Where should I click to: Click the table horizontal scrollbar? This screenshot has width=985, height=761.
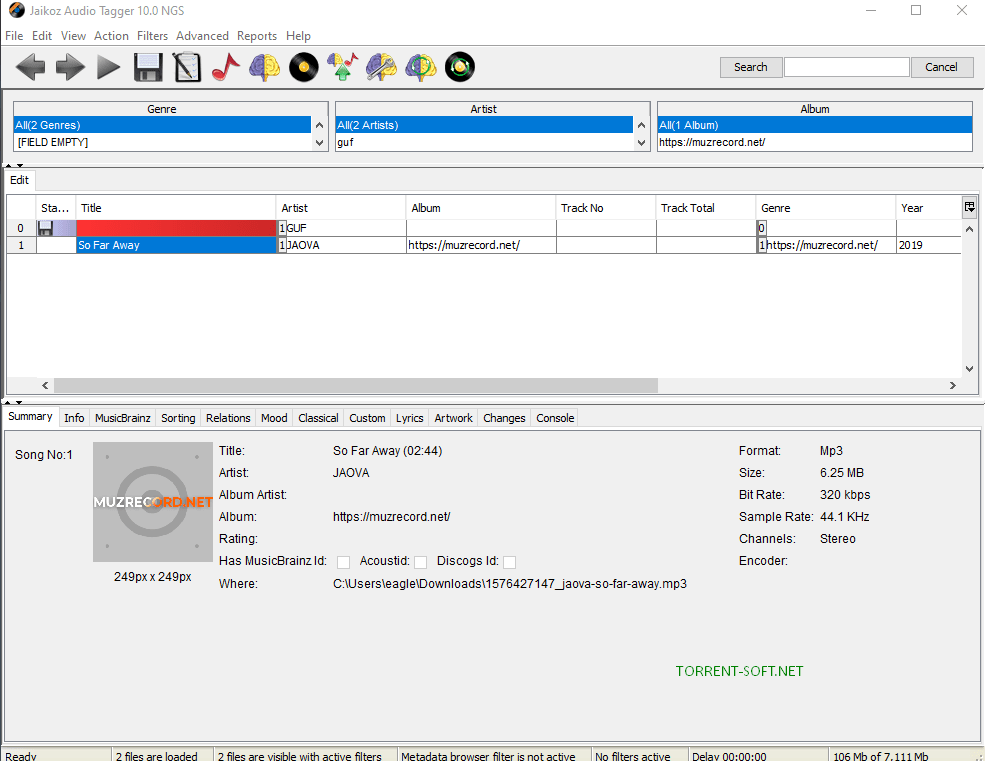(x=356, y=385)
